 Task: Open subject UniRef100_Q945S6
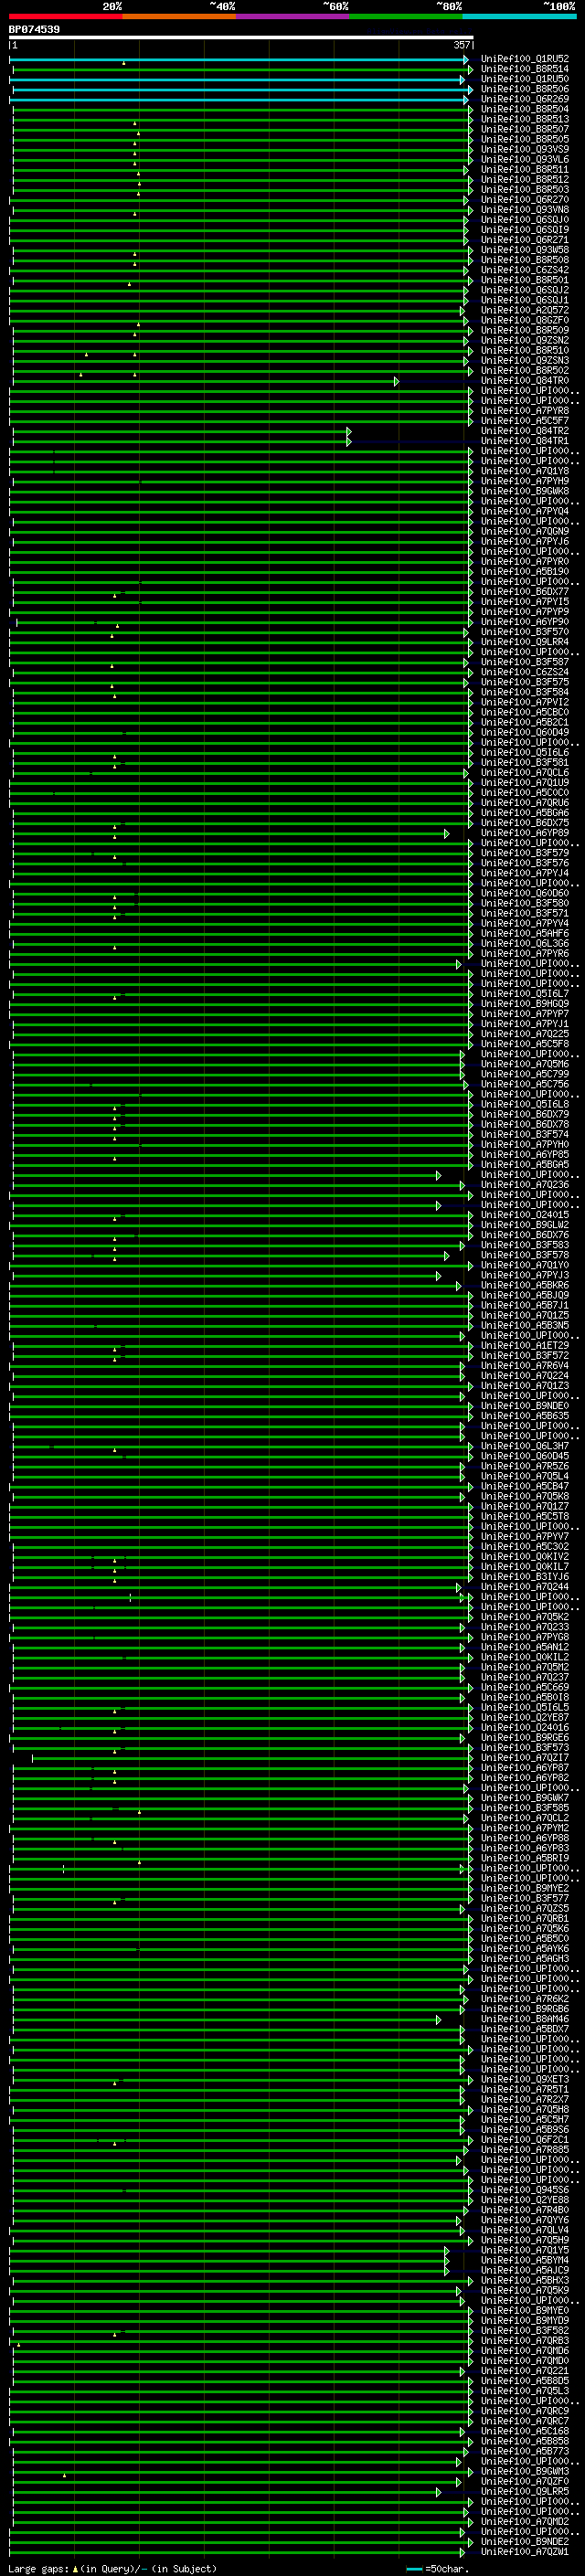point(525,2190)
